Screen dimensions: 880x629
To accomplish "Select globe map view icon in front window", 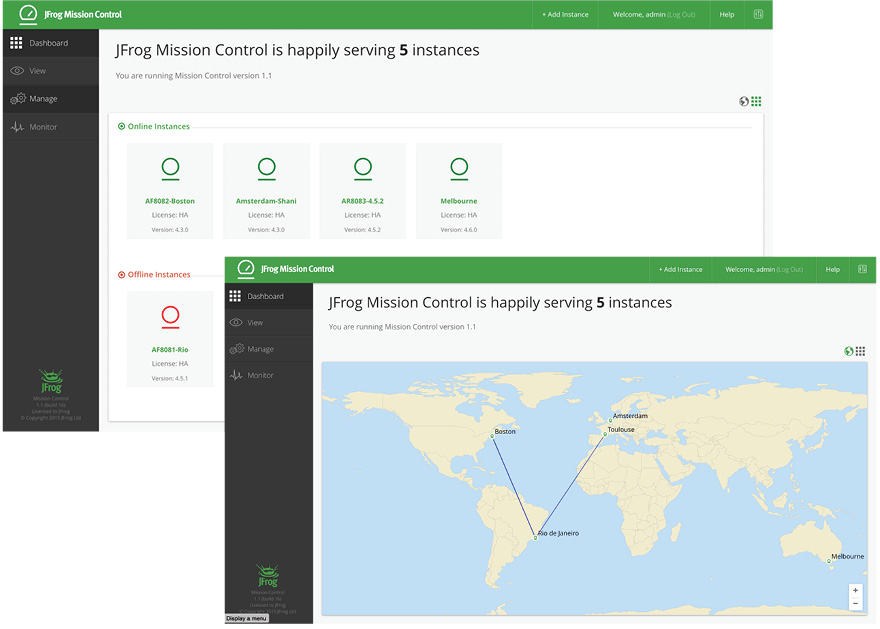I will pyautogui.click(x=849, y=351).
